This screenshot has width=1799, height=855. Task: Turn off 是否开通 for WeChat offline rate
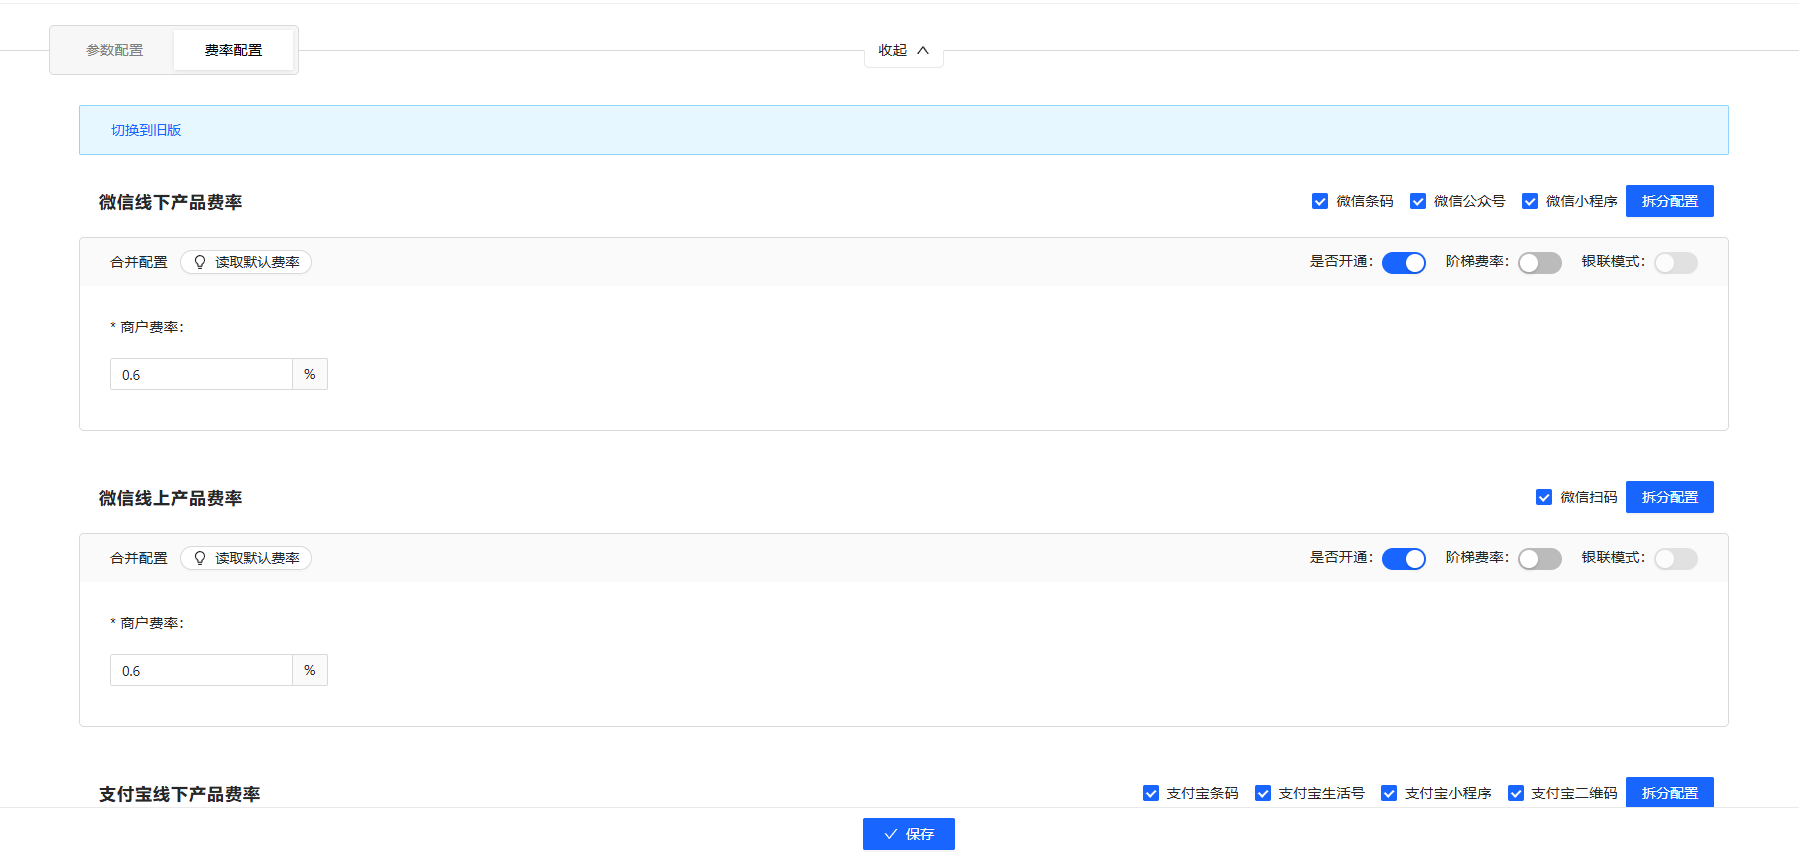point(1403,263)
